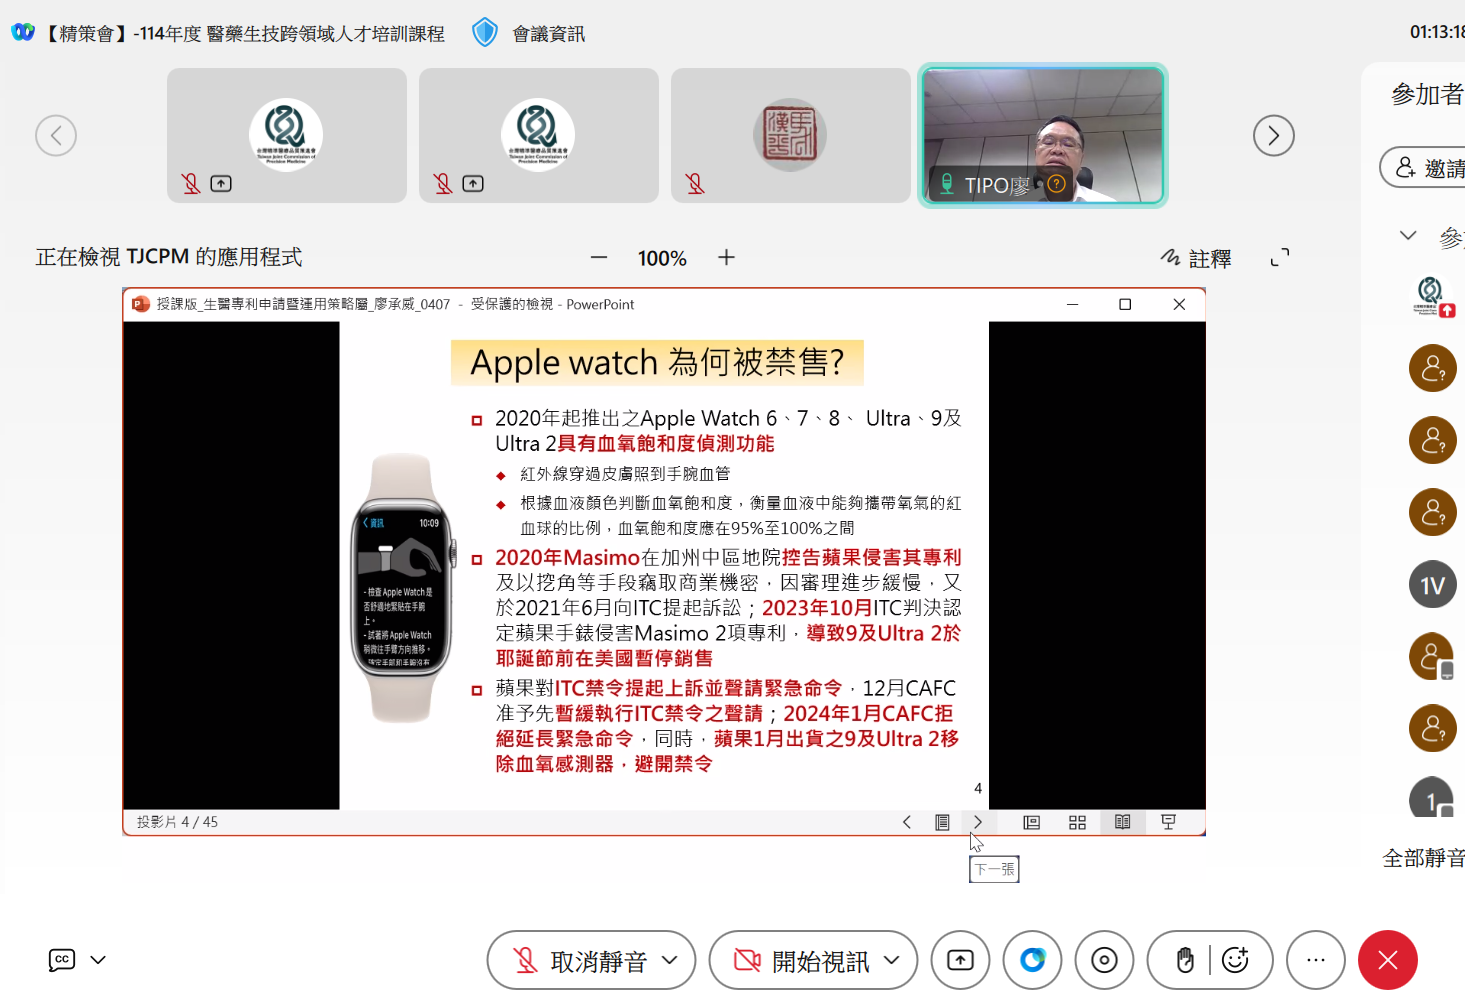The width and height of the screenshot is (1465, 1000).
Task: Select the TIPO廖 live video thumbnail
Action: coord(1043,135)
